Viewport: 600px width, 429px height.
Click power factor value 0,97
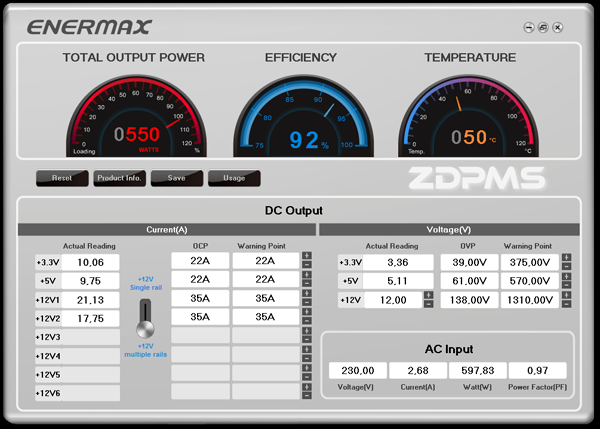(538, 370)
